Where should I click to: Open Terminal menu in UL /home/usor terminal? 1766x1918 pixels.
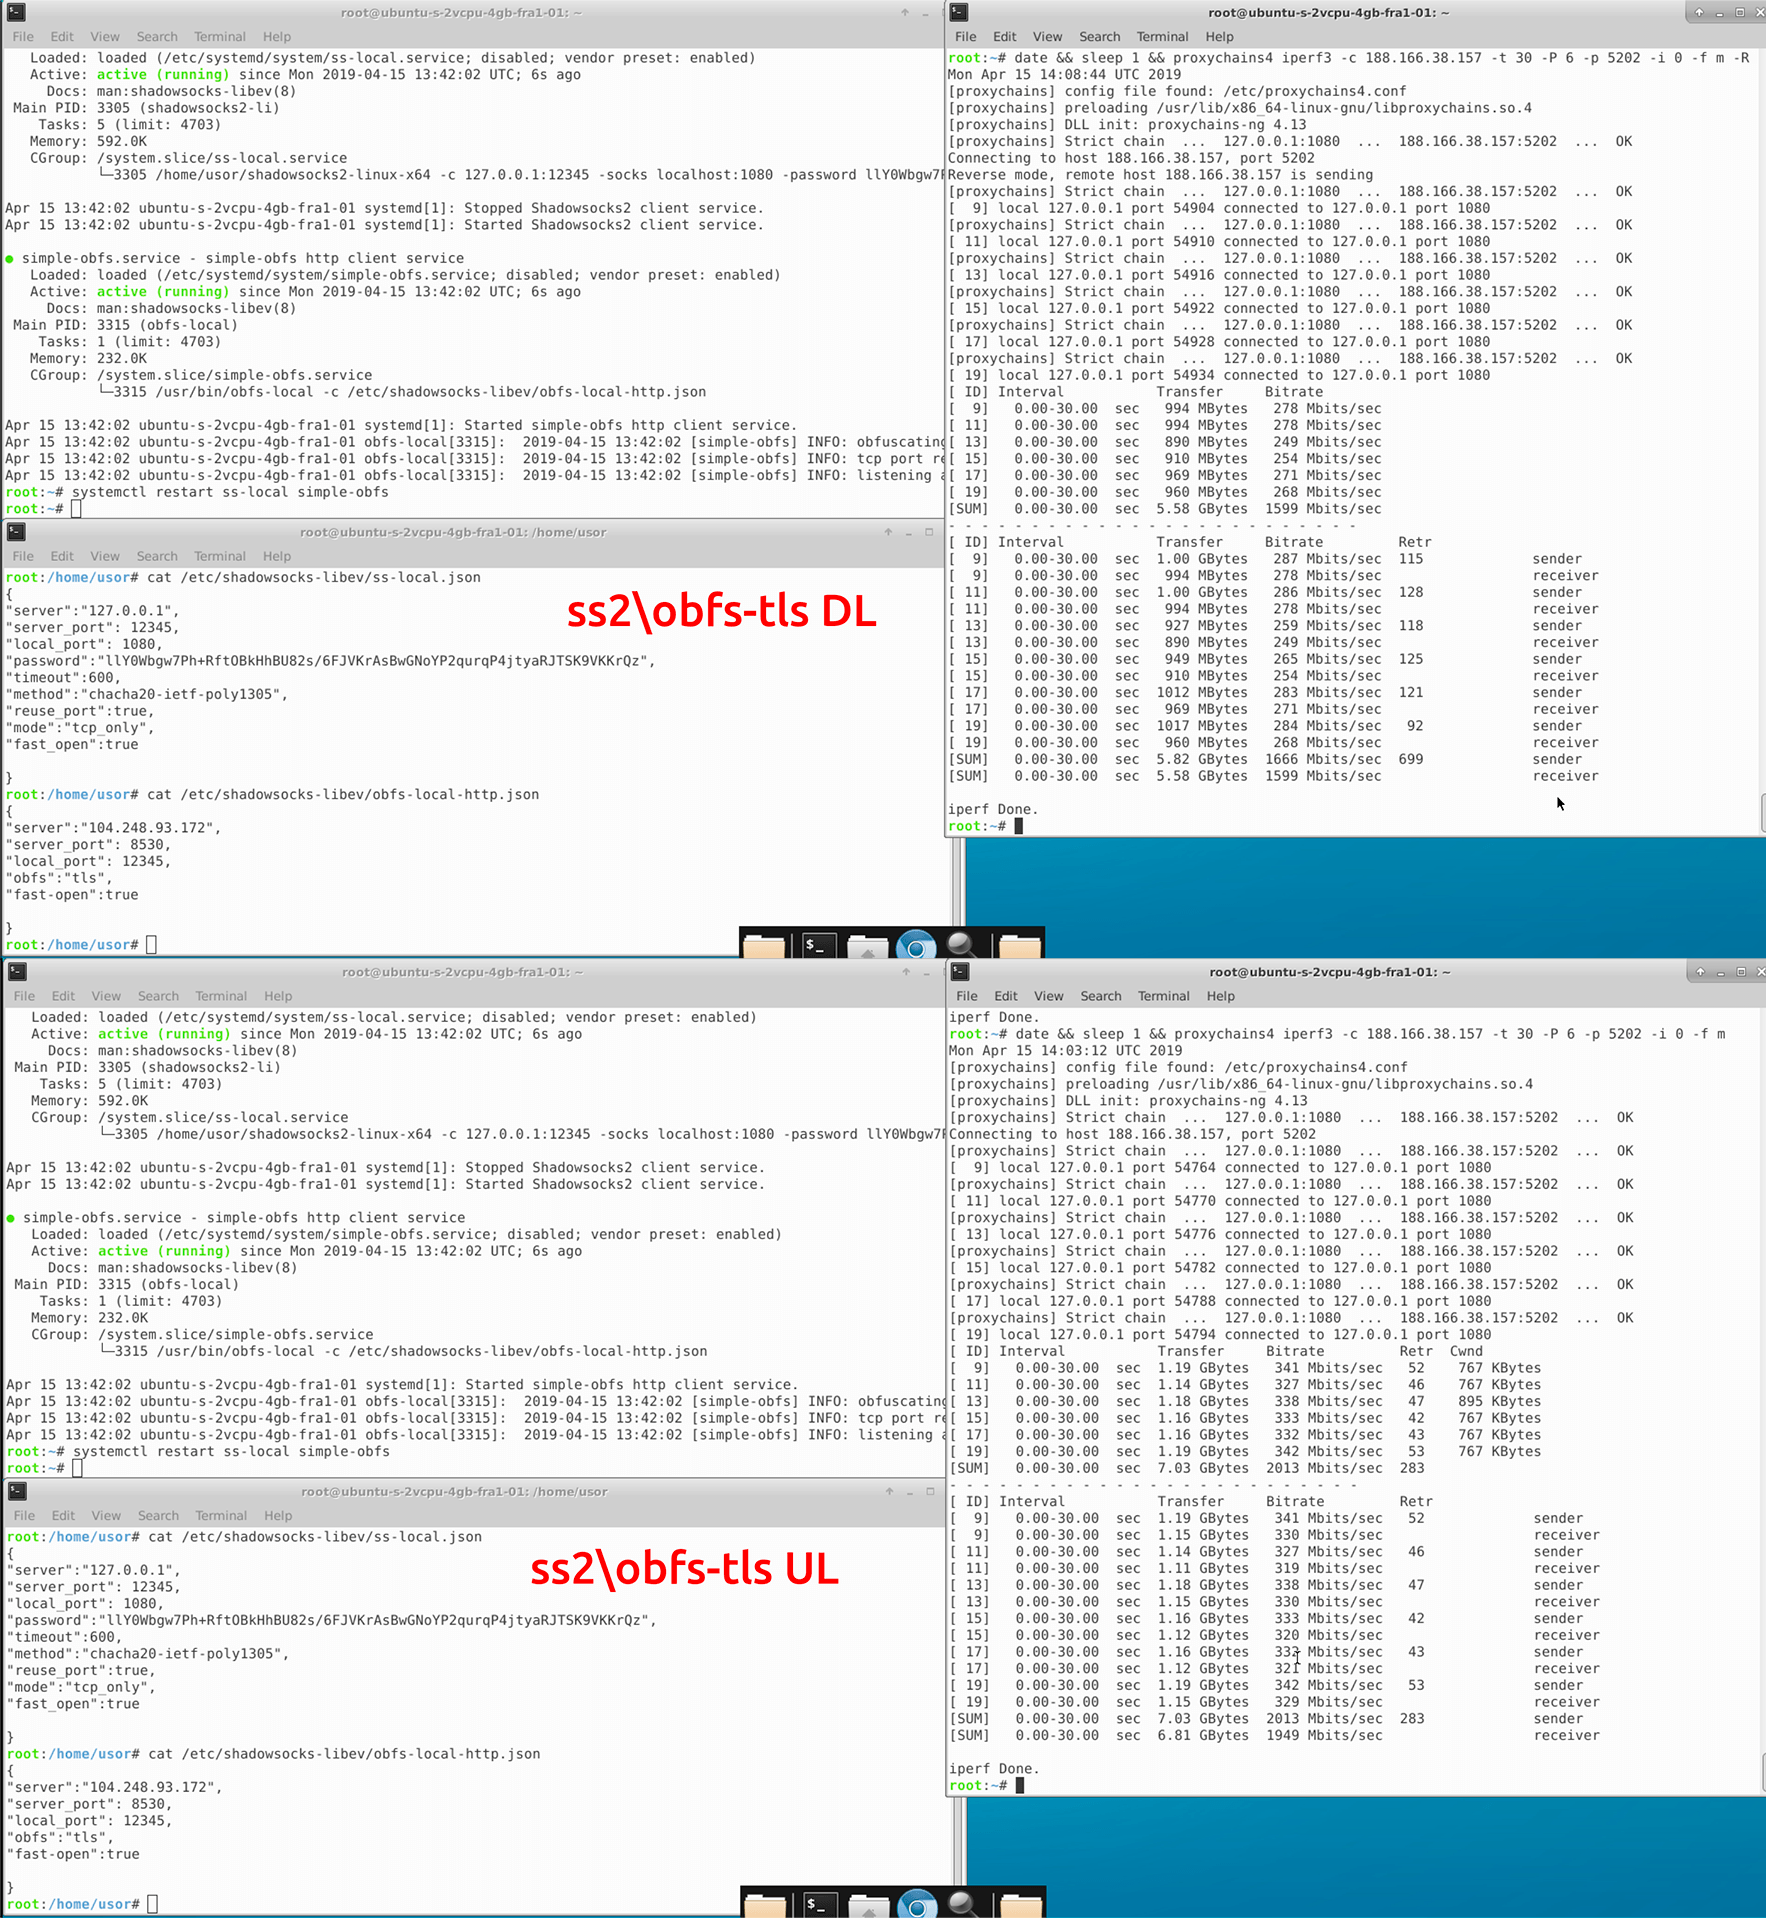tap(221, 1516)
